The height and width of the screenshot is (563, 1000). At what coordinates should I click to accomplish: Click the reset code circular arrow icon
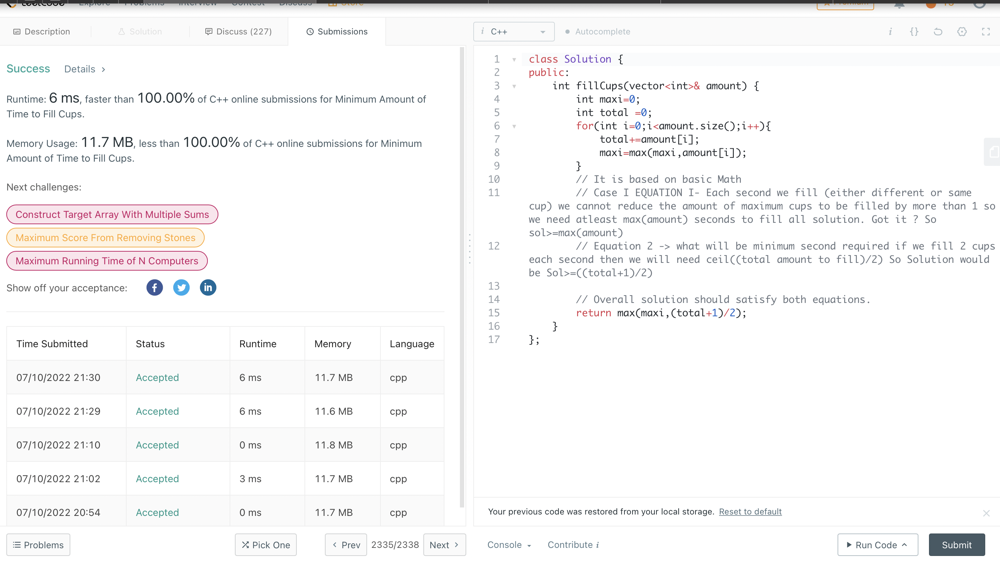pyautogui.click(x=938, y=31)
